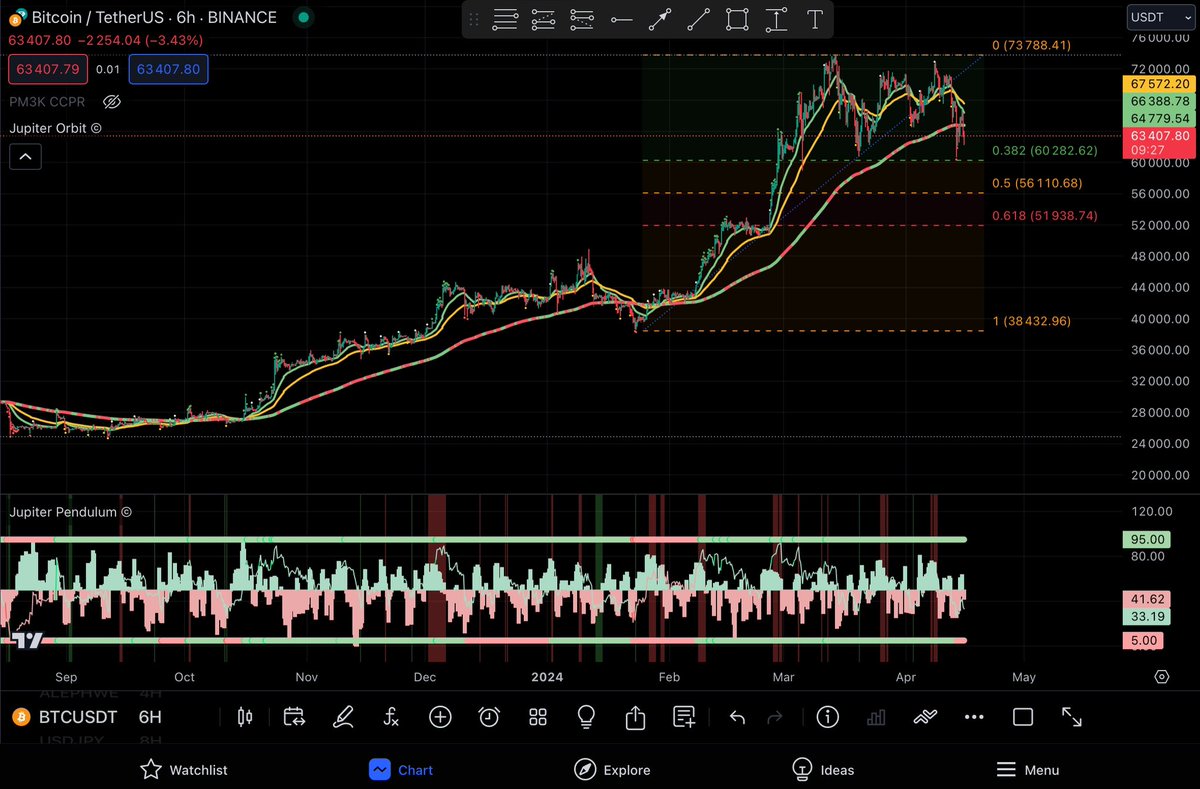Open the bar chart financials icon

876,717
